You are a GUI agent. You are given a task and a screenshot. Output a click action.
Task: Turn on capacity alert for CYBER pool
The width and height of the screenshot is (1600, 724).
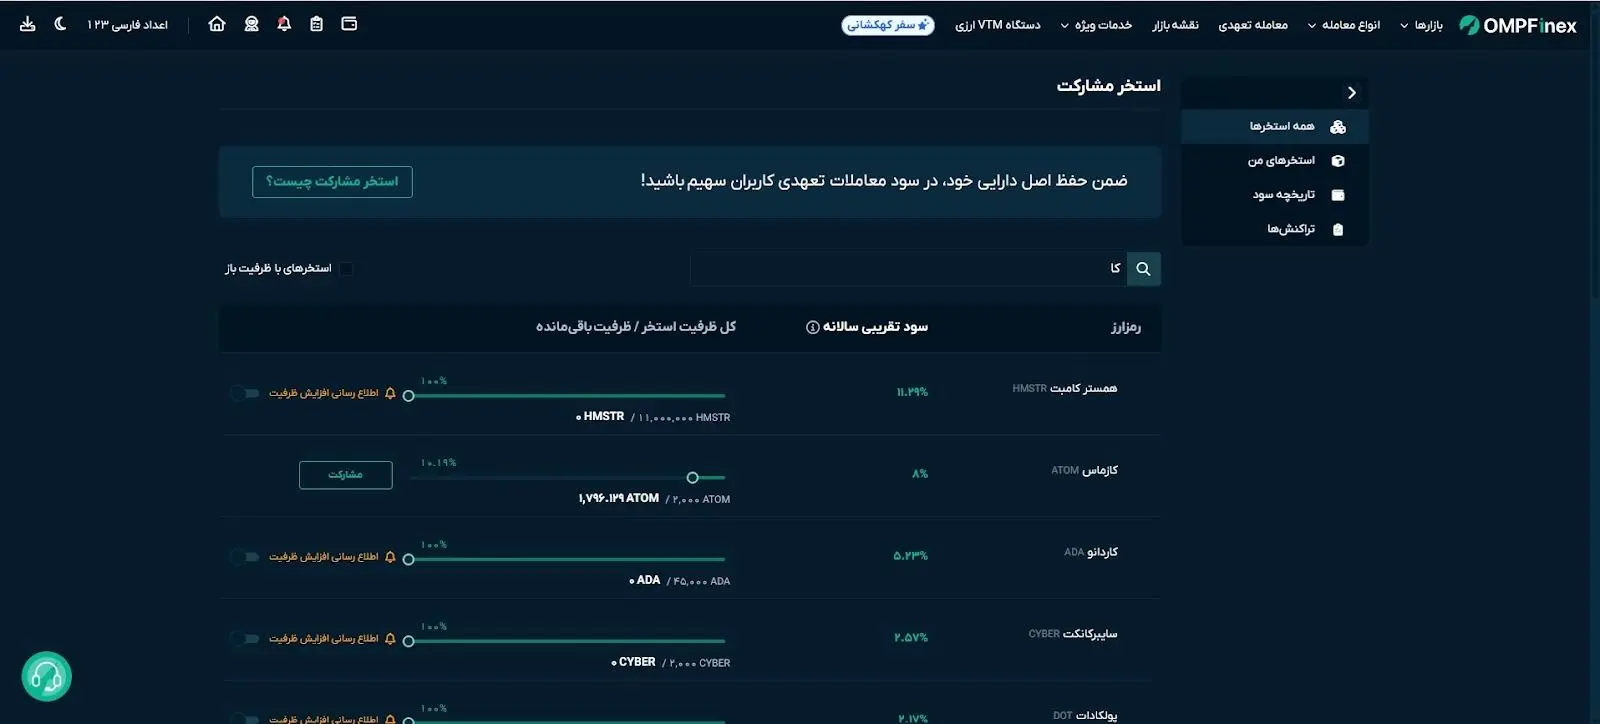[245, 639]
